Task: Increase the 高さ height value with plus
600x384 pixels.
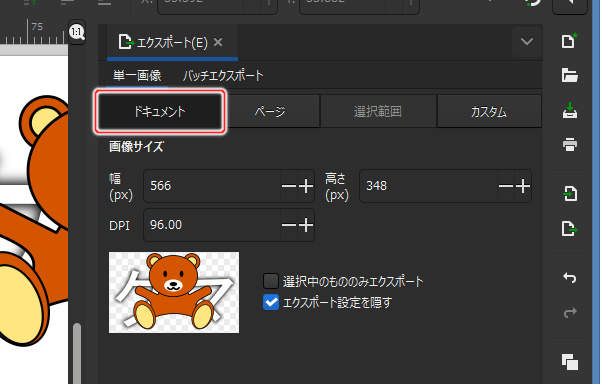Action: (523, 186)
